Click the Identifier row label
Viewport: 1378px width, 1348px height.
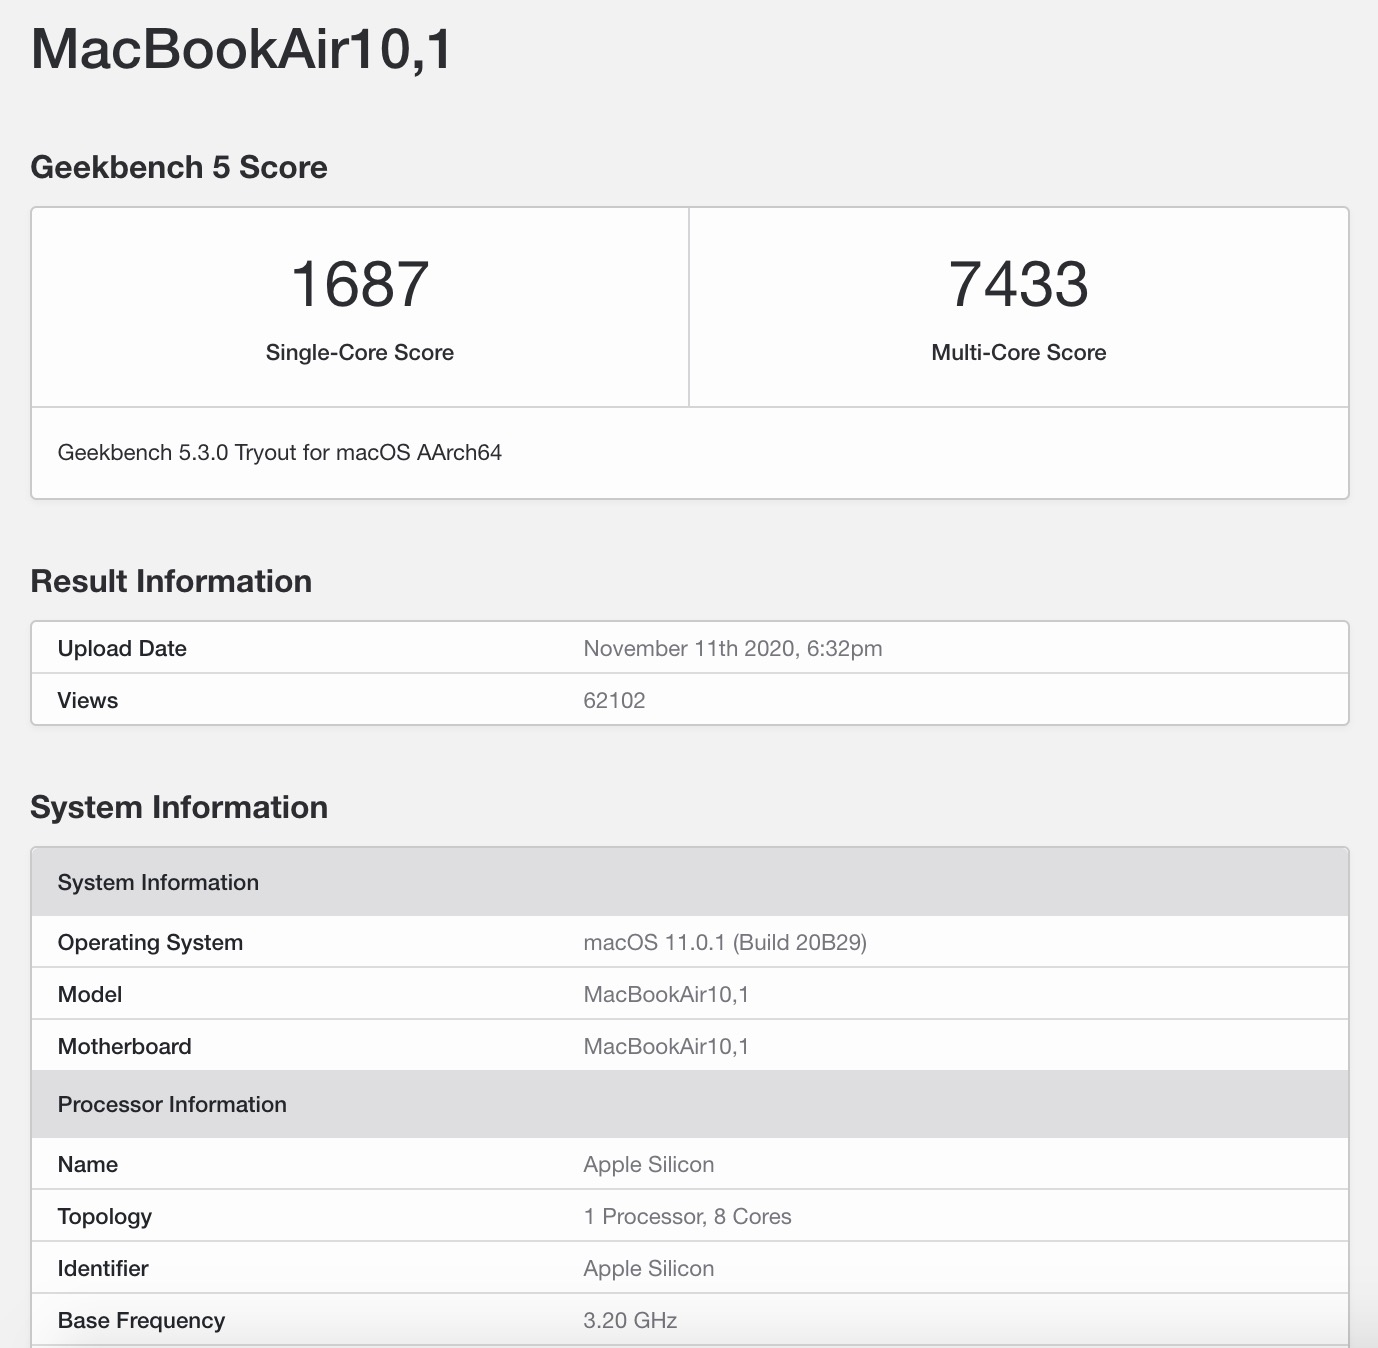tap(103, 1268)
